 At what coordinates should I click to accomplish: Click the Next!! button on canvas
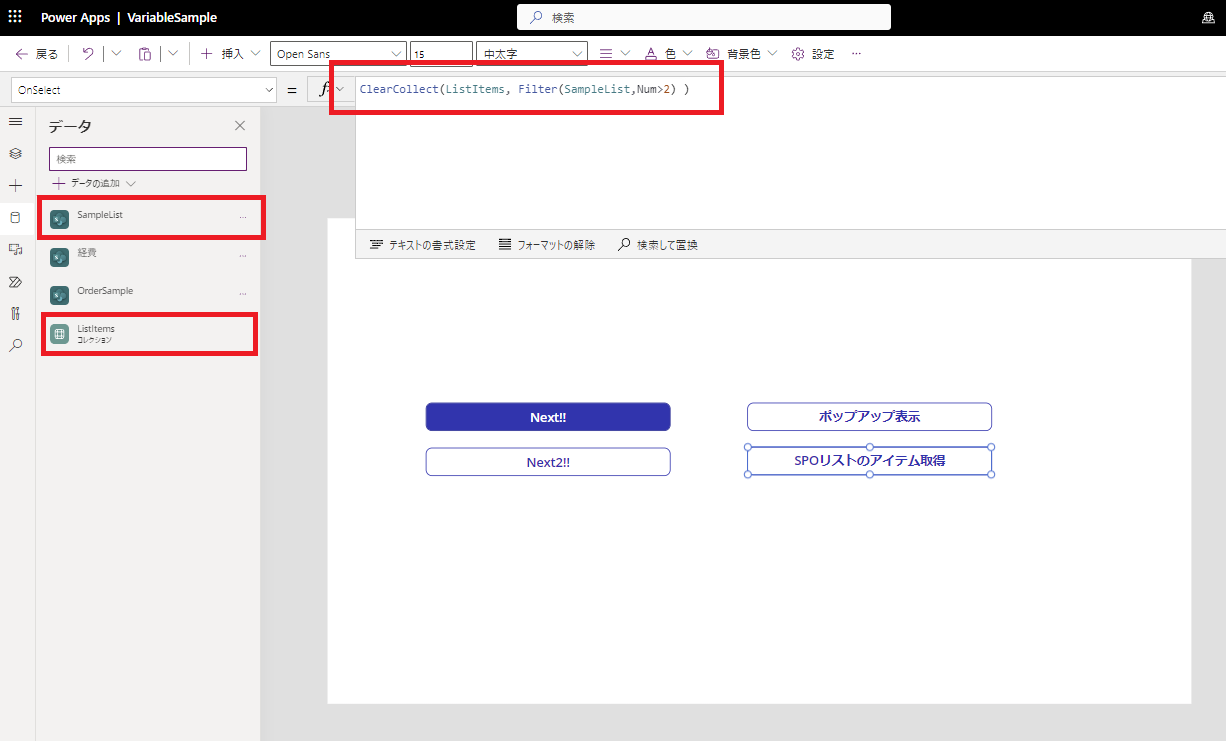(x=548, y=417)
